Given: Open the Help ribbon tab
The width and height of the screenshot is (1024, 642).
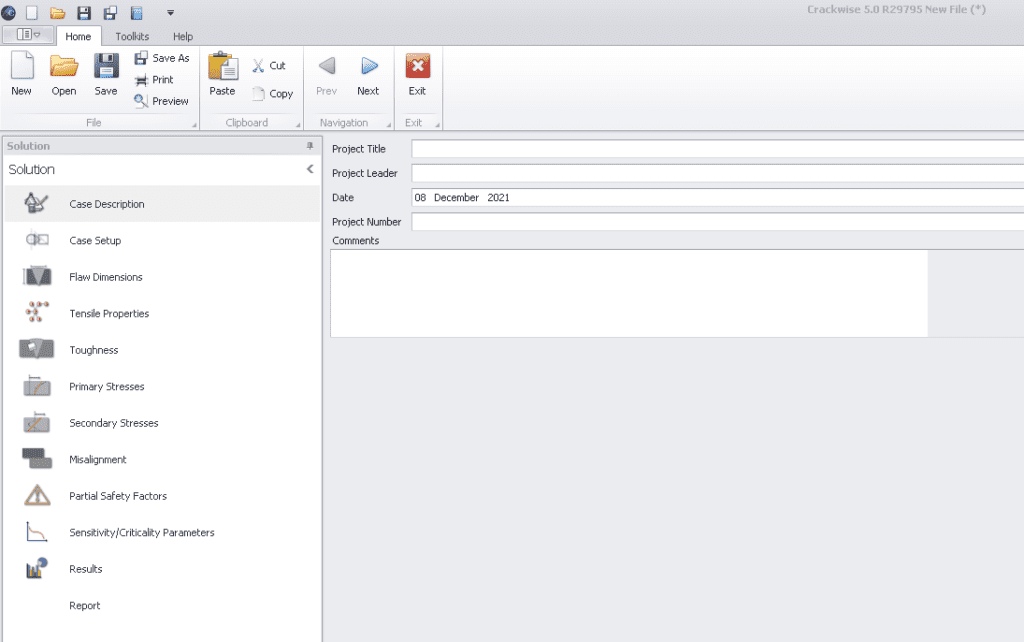Looking at the screenshot, I should (x=183, y=37).
